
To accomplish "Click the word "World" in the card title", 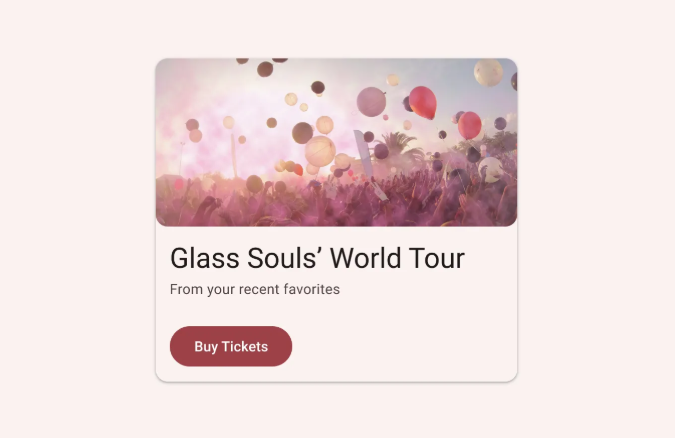I will click(365, 258).
